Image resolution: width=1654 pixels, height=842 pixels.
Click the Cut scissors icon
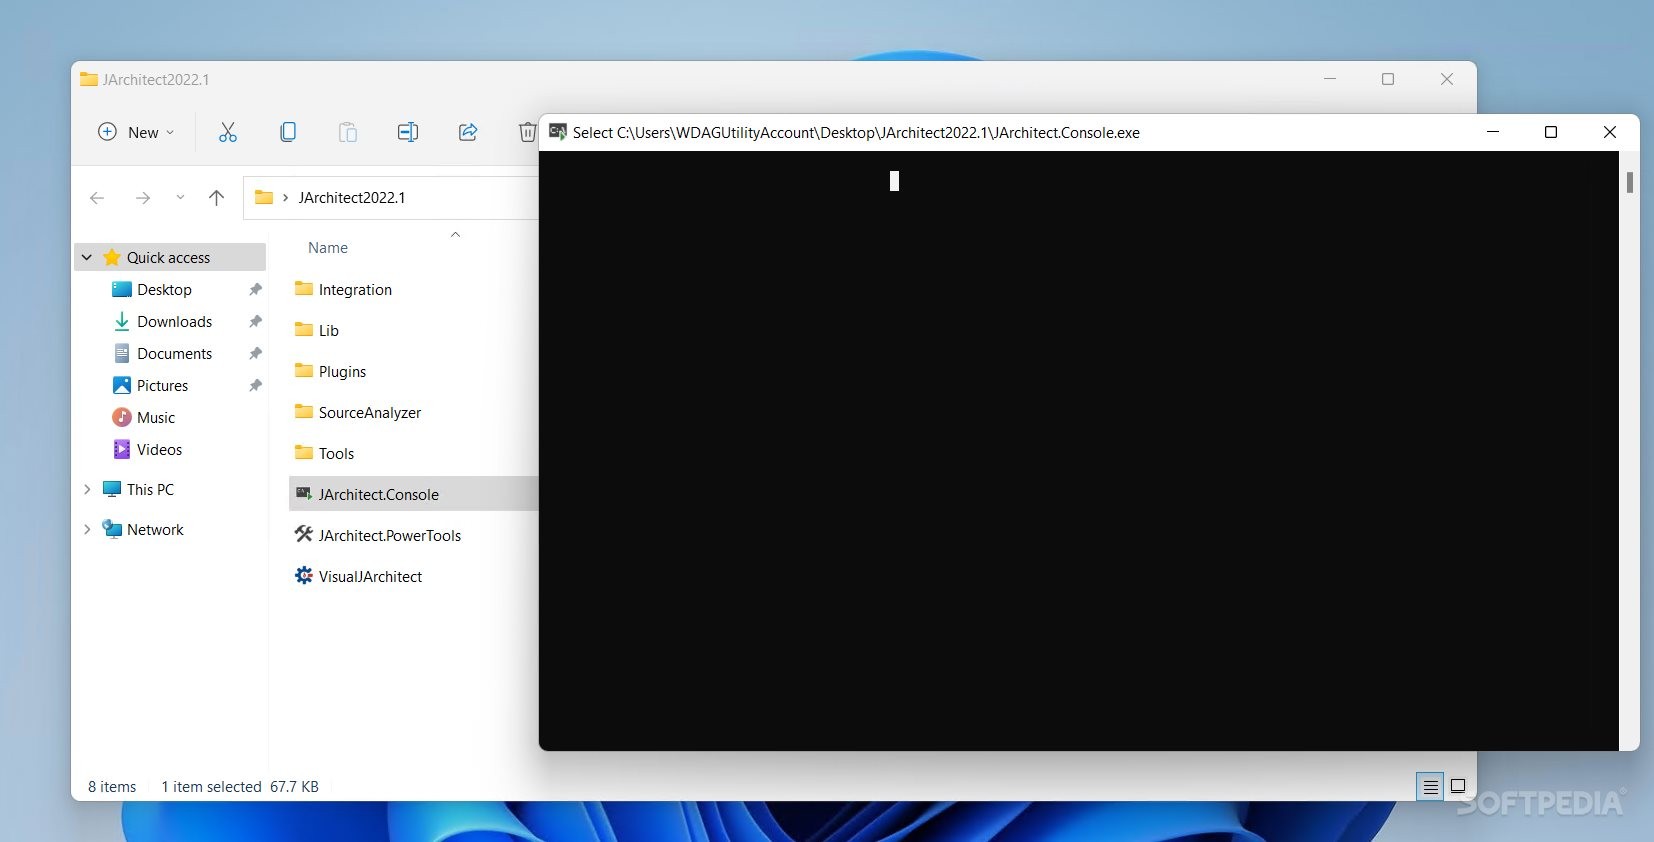point(228,132)
